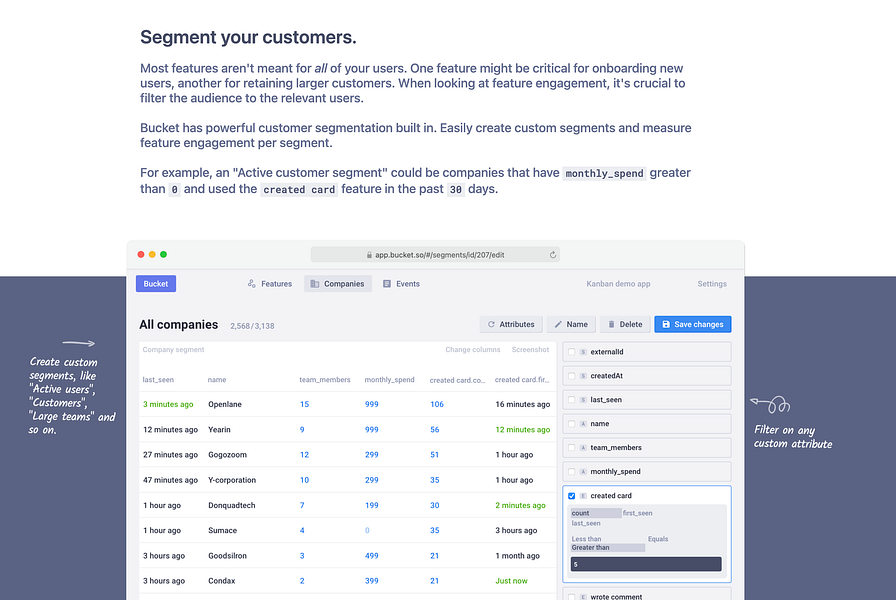Click the Condax company name
This screenshot has width=896, height=600.
(222, 581)
